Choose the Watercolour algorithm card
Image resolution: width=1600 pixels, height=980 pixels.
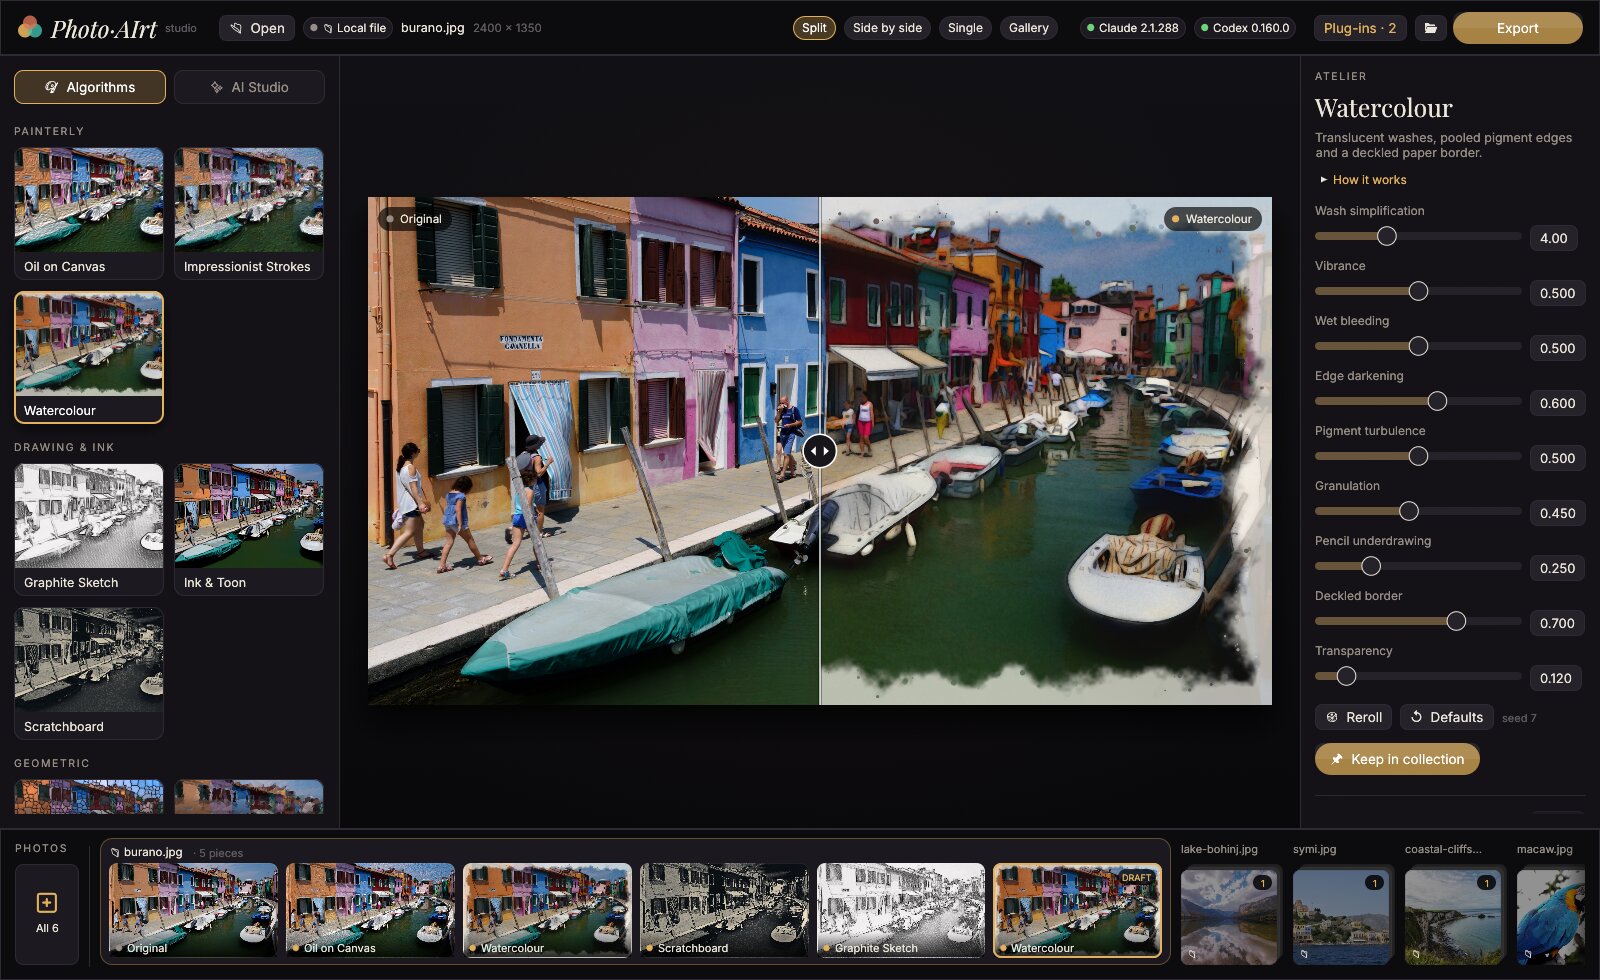tap(89, 357)
